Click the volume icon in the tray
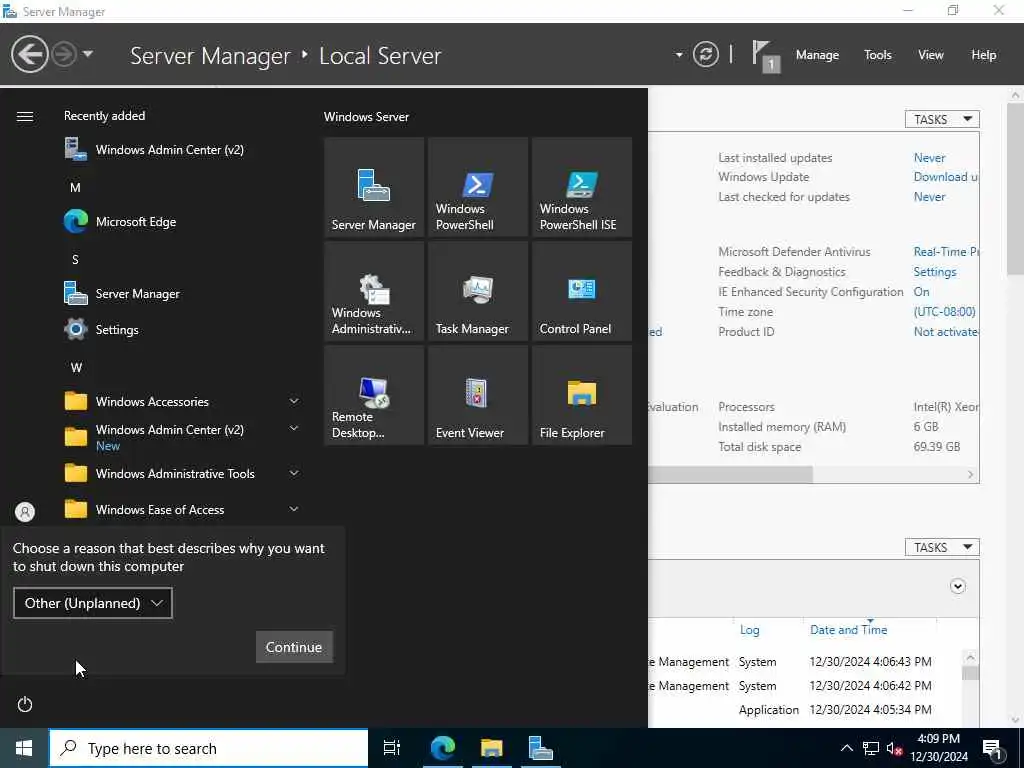Image resolution: width=1024 pixels, height=768 pixels. (894, 748)
